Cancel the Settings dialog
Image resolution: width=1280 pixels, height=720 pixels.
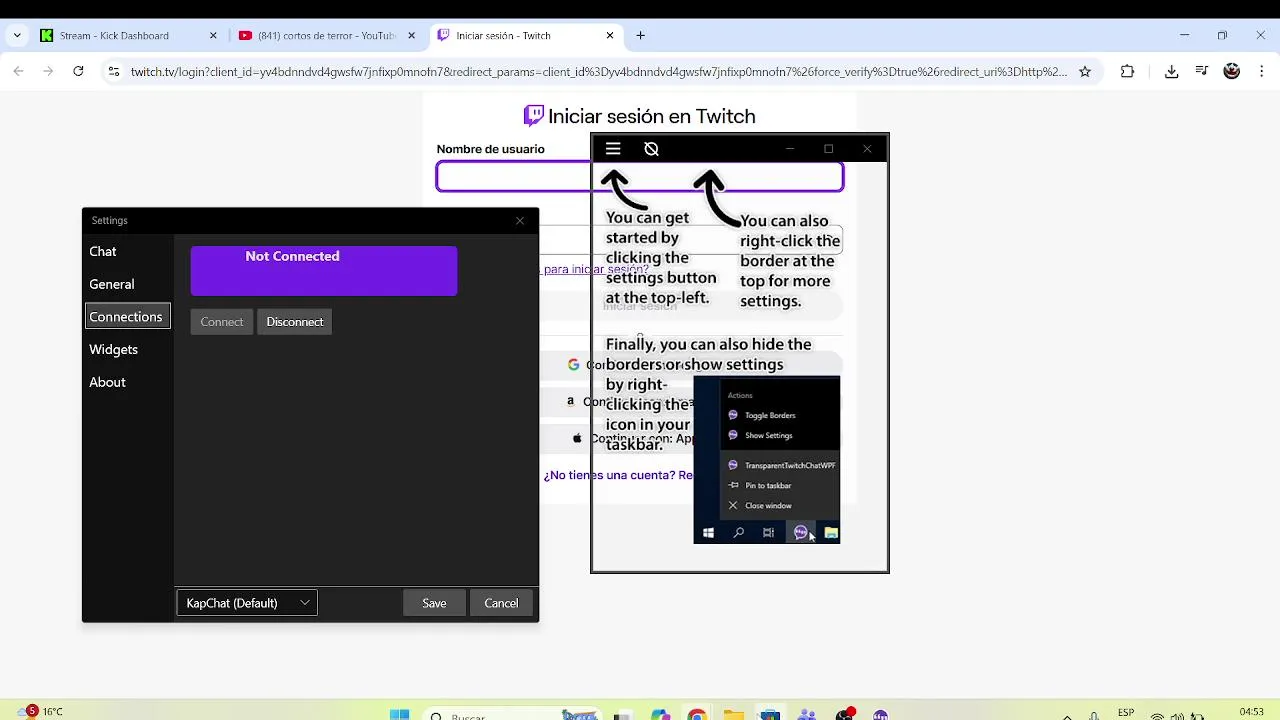(502, 603)
